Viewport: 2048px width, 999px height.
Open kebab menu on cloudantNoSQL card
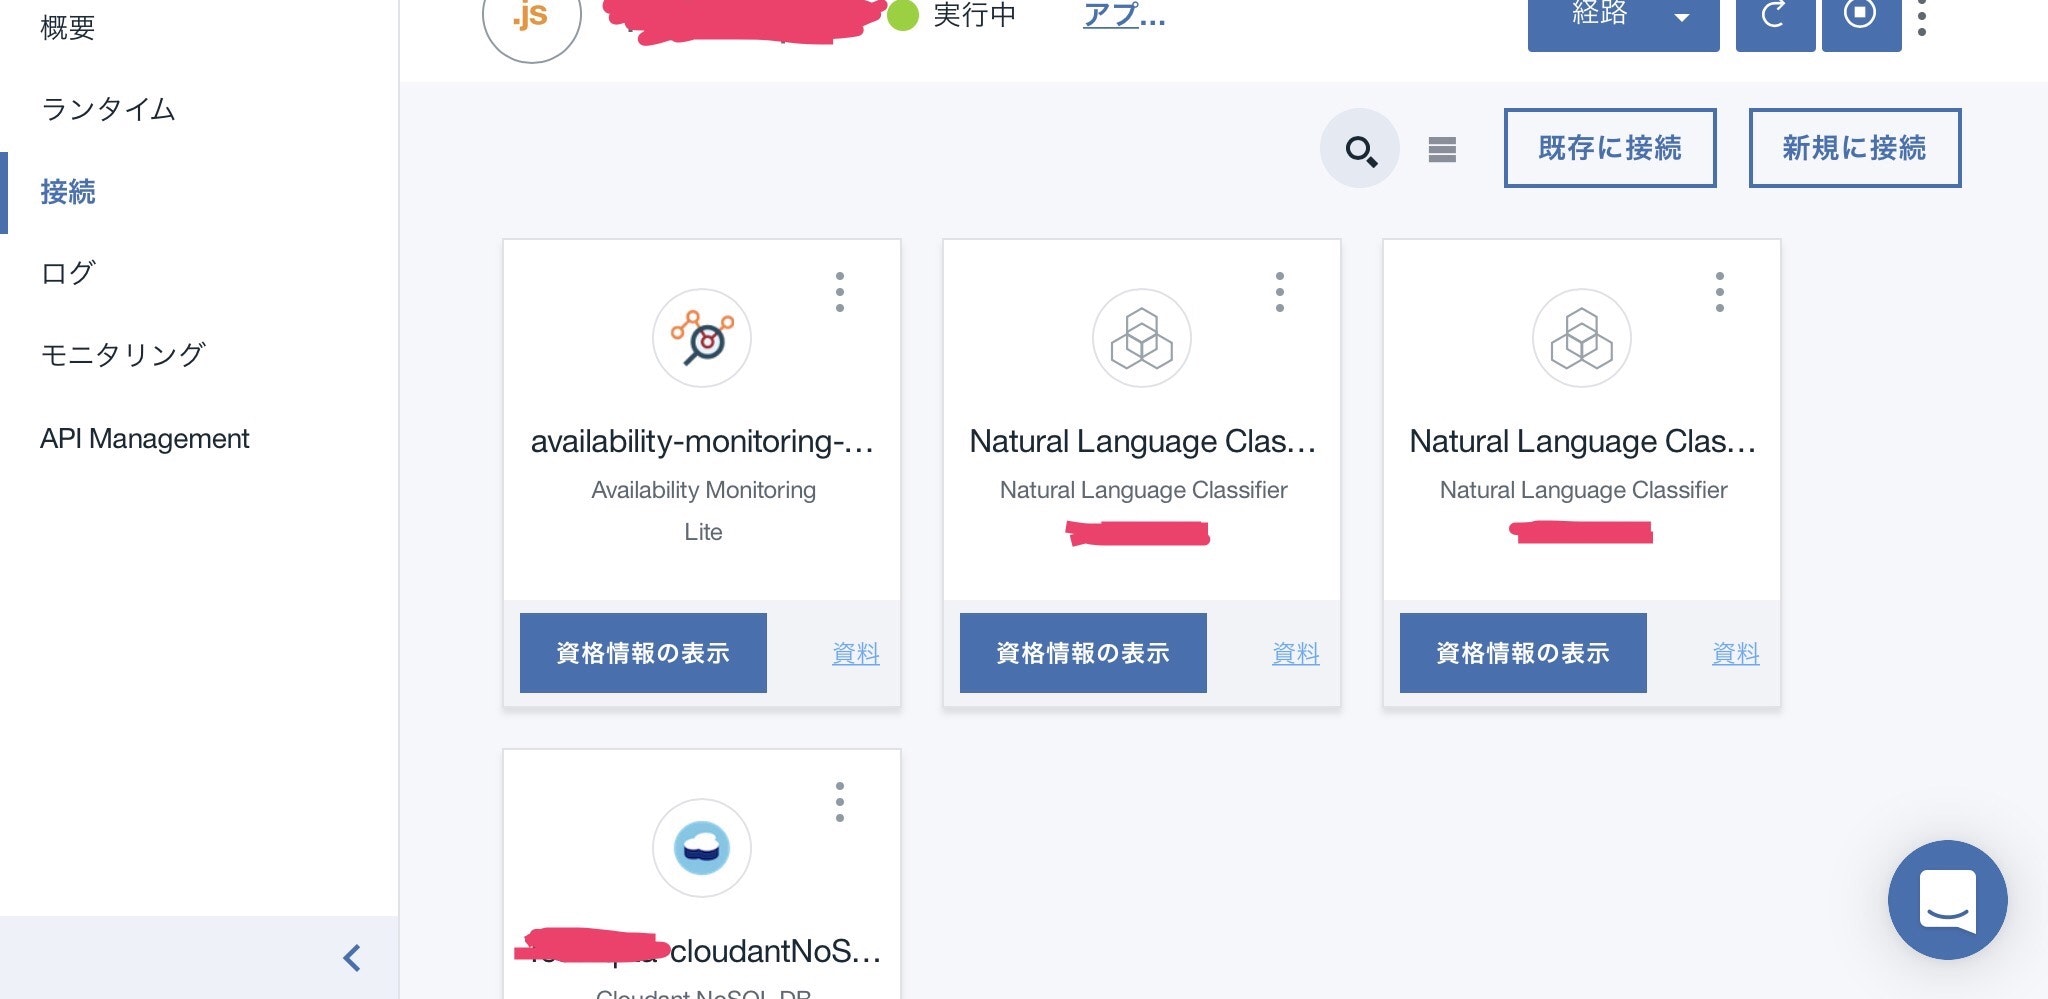pyautogui.click(x=840, y=802)
